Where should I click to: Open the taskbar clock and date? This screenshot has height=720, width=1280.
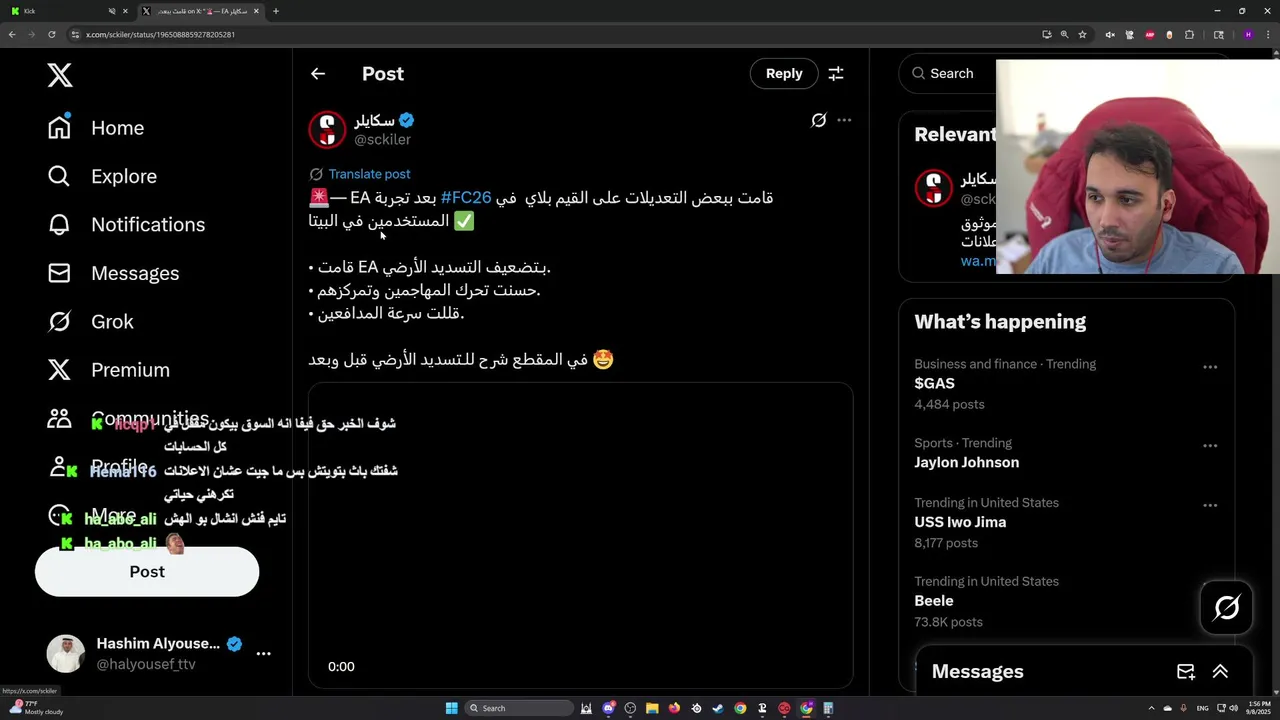(1259, 708)
